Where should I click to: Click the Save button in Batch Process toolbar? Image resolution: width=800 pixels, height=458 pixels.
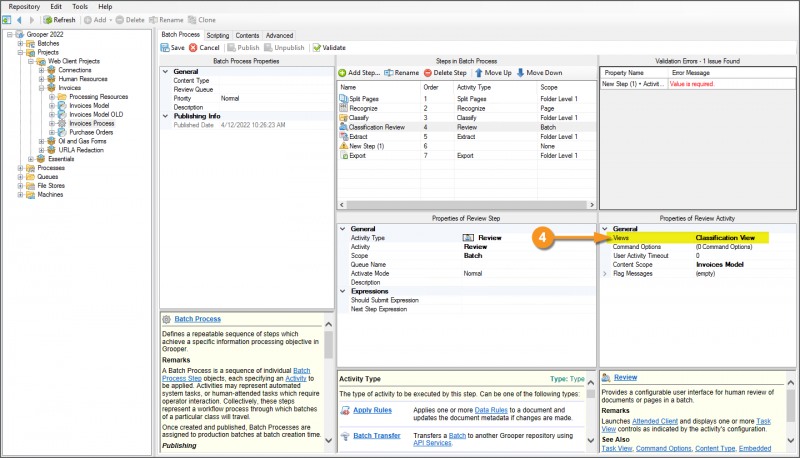pos(172,47)
